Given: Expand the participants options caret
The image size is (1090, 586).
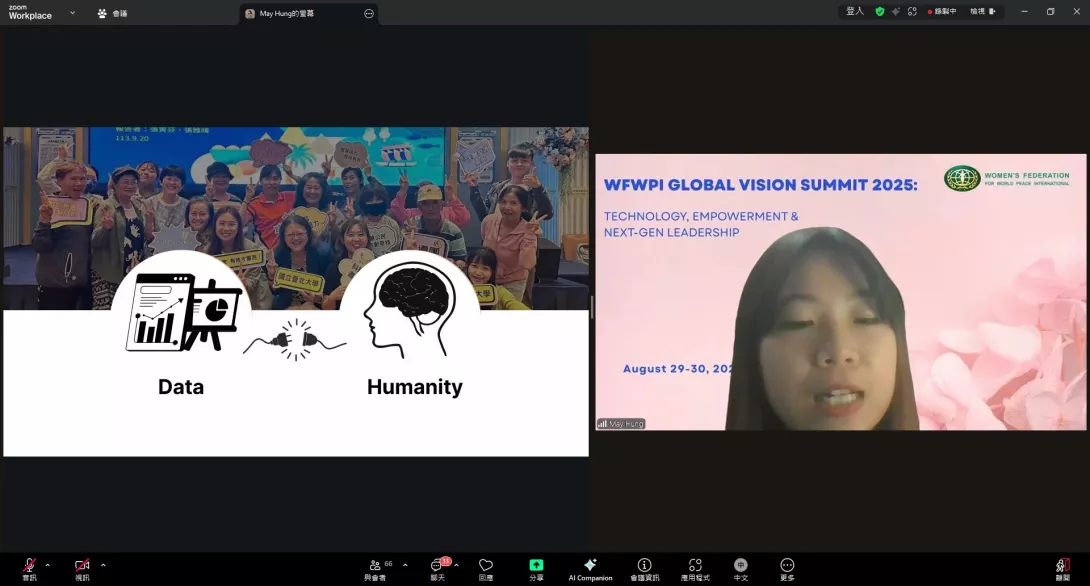Looking at the screenshot, I should pos(405,565).
